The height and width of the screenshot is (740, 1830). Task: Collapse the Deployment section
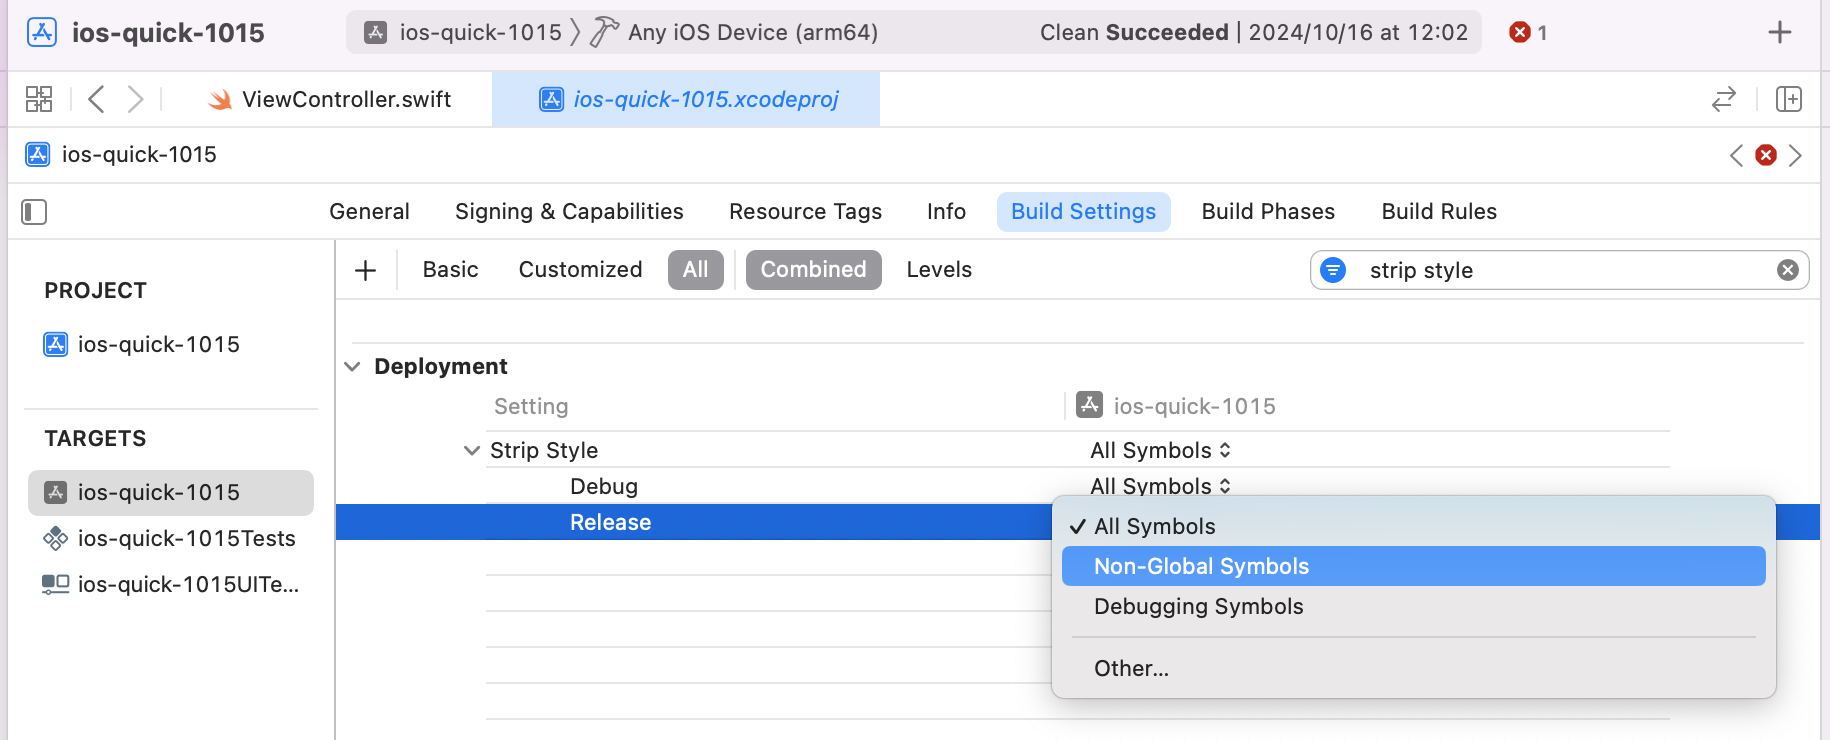pos(352,367)
